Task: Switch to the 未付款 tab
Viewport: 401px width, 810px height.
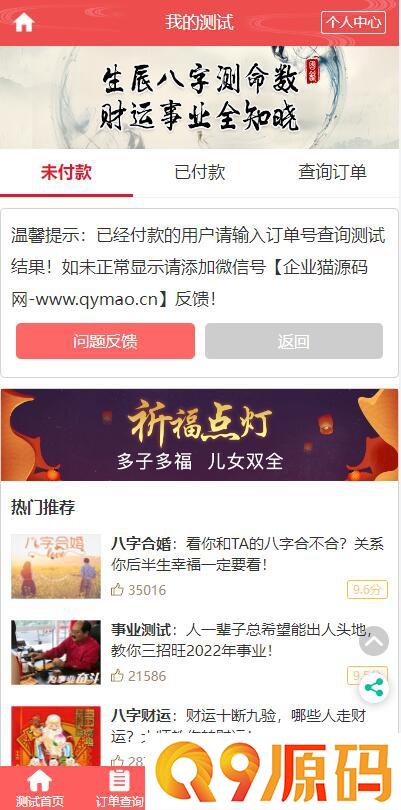Action: click(66, 173)
